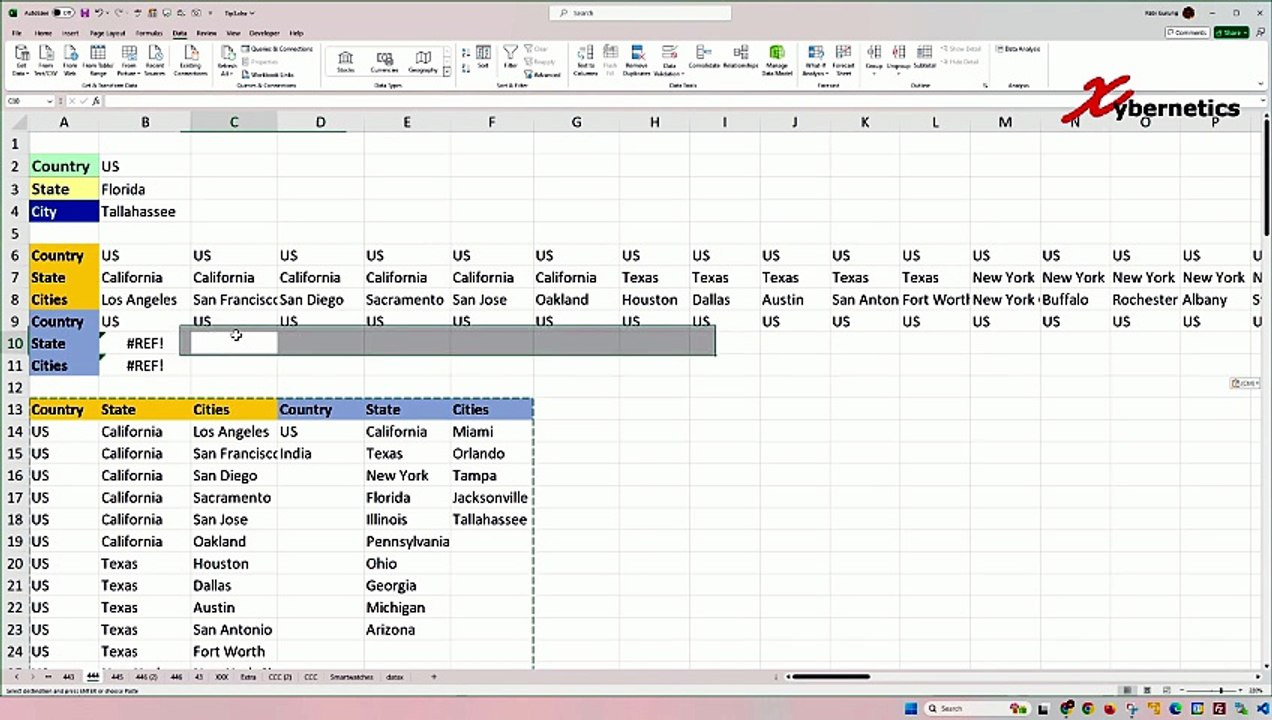Collapse the ribbon with chevron

pos(1260,86)
